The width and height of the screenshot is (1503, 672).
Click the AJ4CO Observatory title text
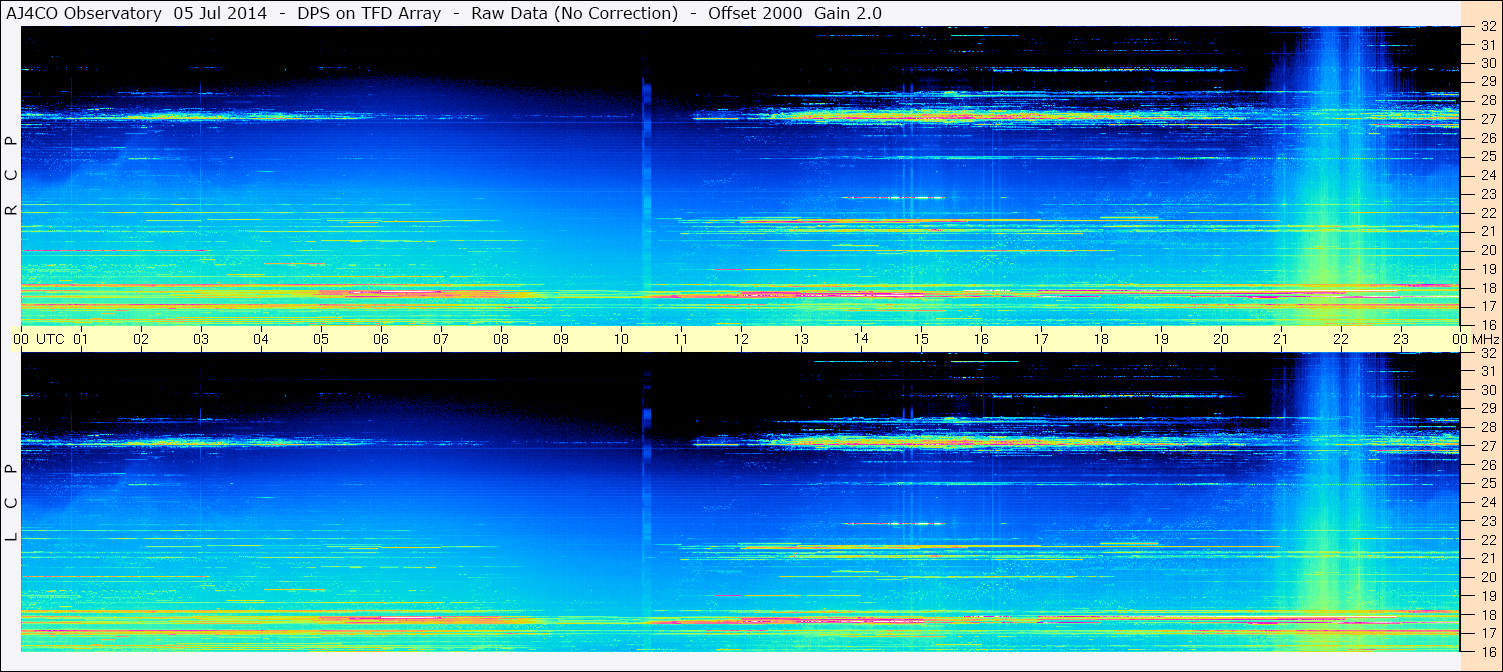pos(86,13)
